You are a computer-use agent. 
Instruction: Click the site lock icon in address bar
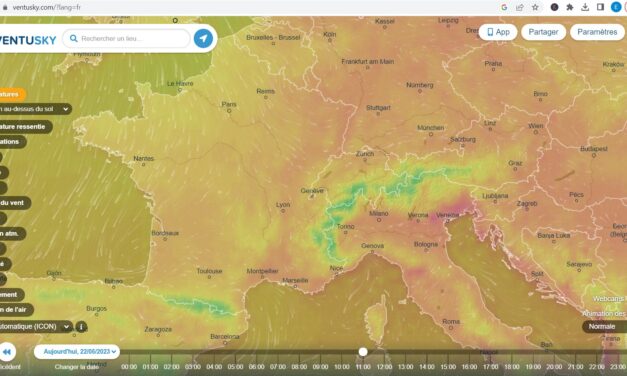click(x=5, y=7)
